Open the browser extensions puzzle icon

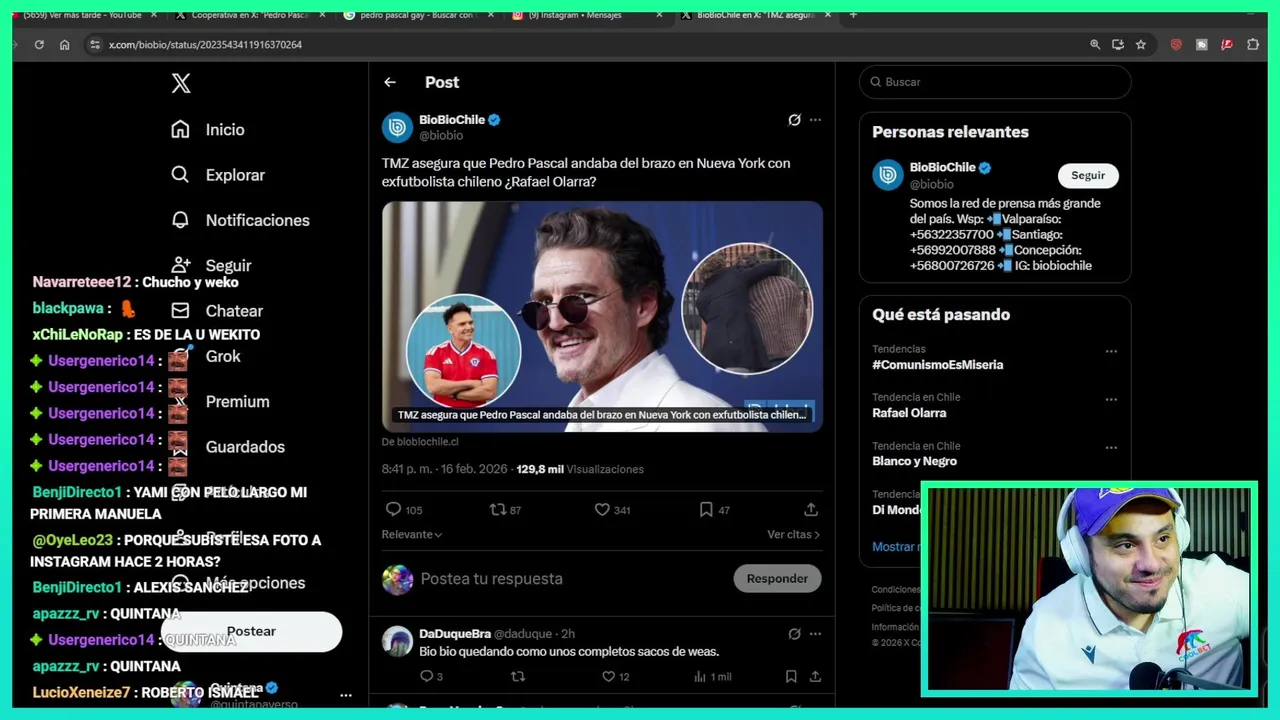[1252, 44]
